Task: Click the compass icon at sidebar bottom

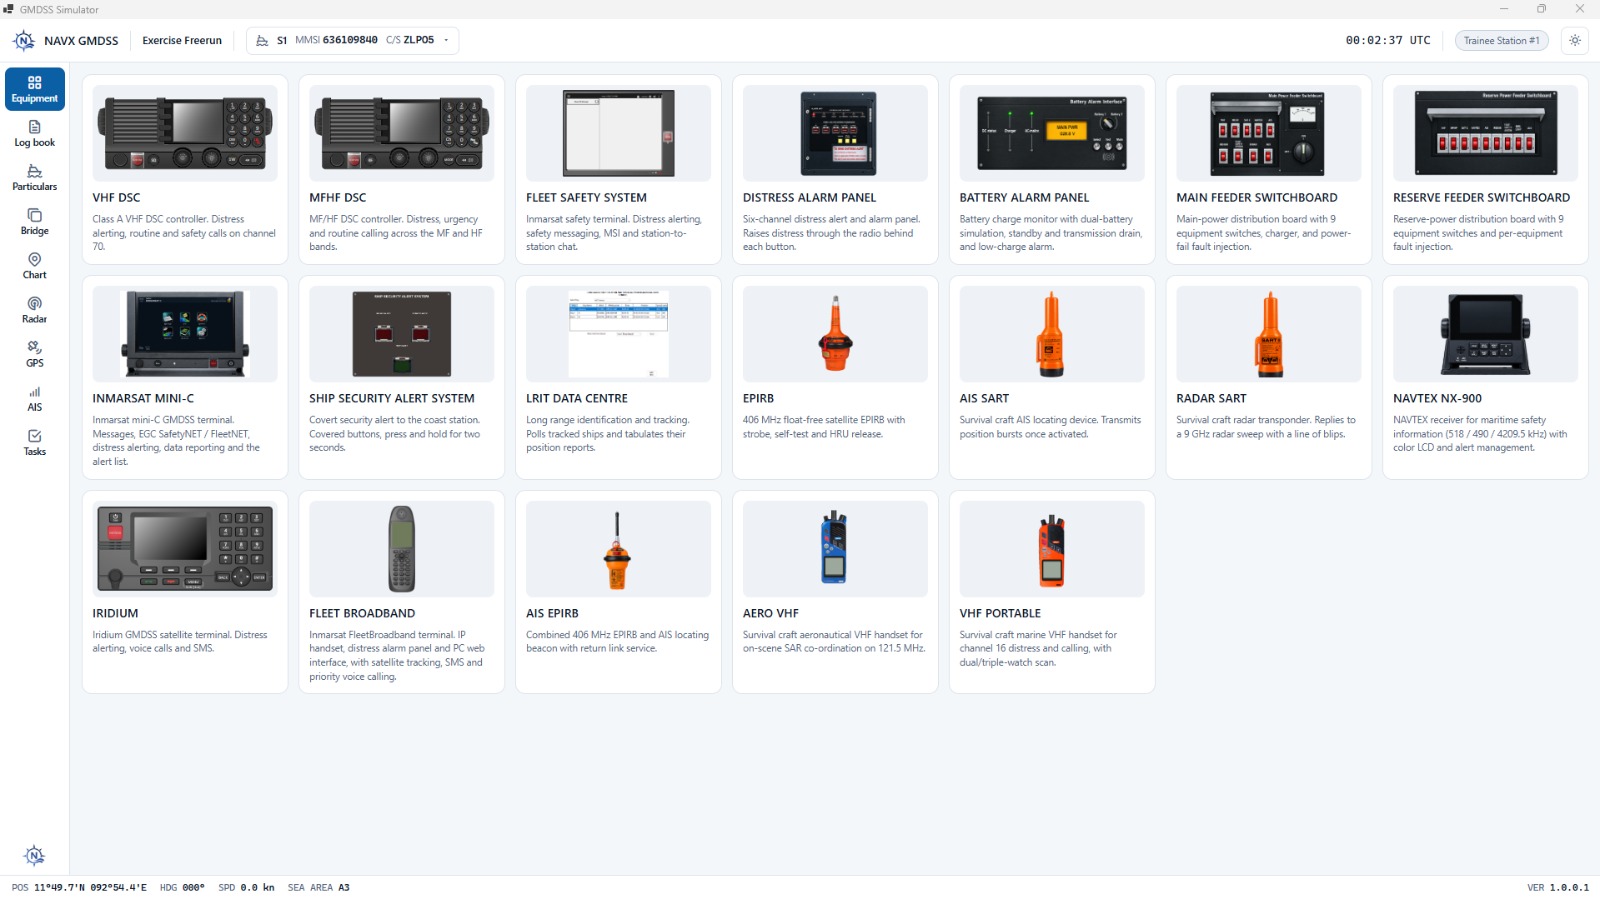Action: click(x=34, y=855)
